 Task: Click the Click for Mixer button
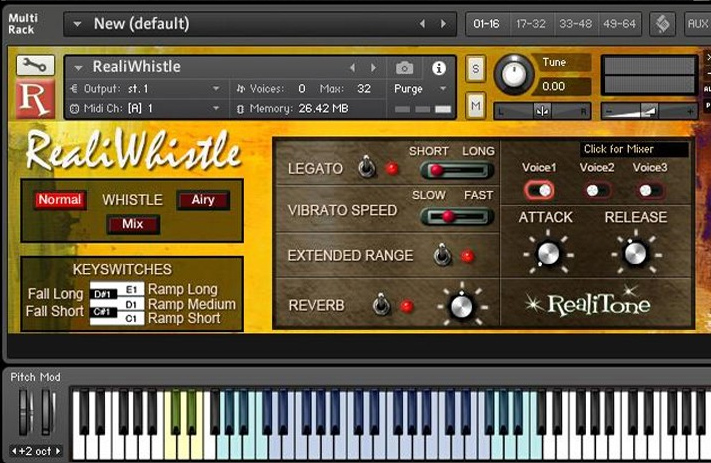tap(634, 149)
